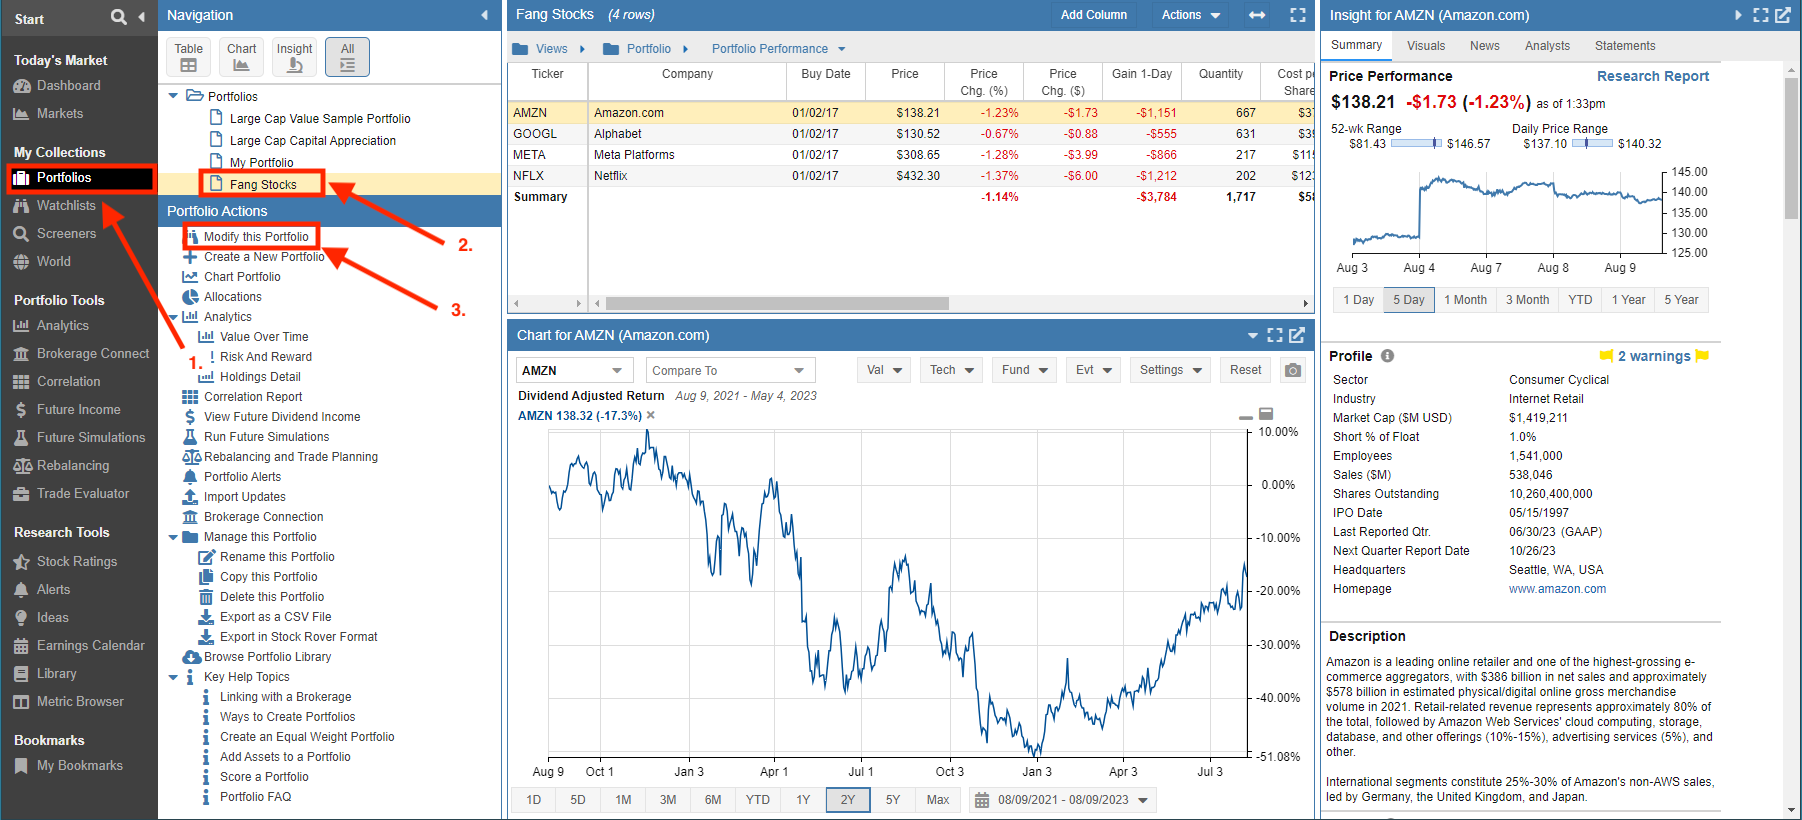Screen dimensions: 1802x820
Task: Open the Fund dropdown
Action: pos(1025,370)
